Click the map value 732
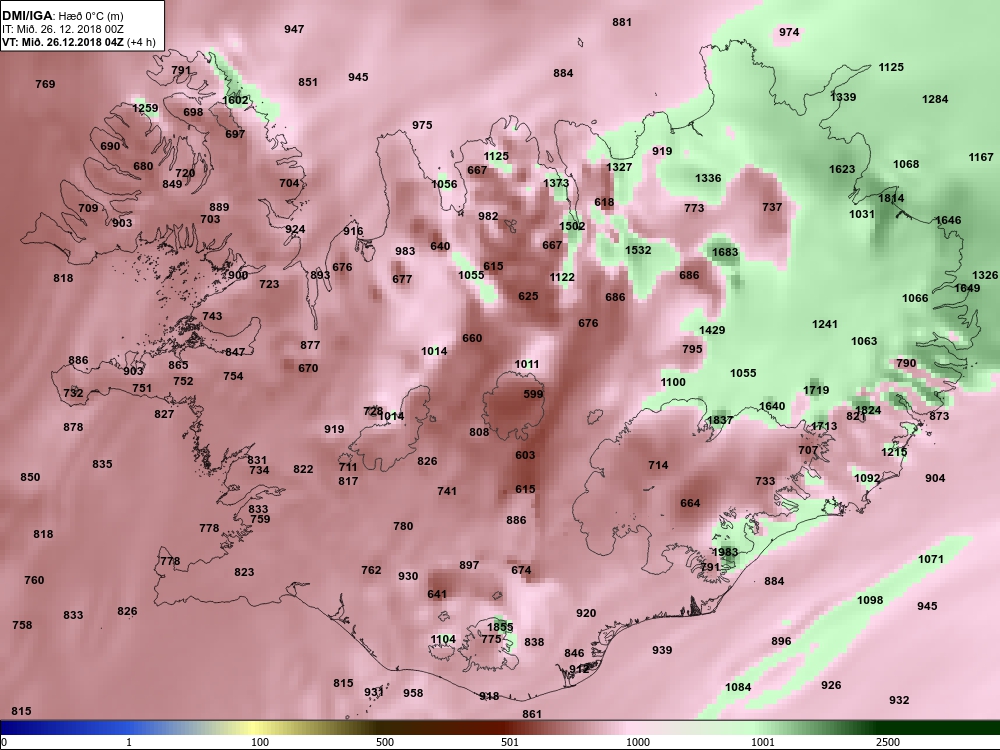The width and height of the screenshot is (1000, 750). tap(73, 392)
